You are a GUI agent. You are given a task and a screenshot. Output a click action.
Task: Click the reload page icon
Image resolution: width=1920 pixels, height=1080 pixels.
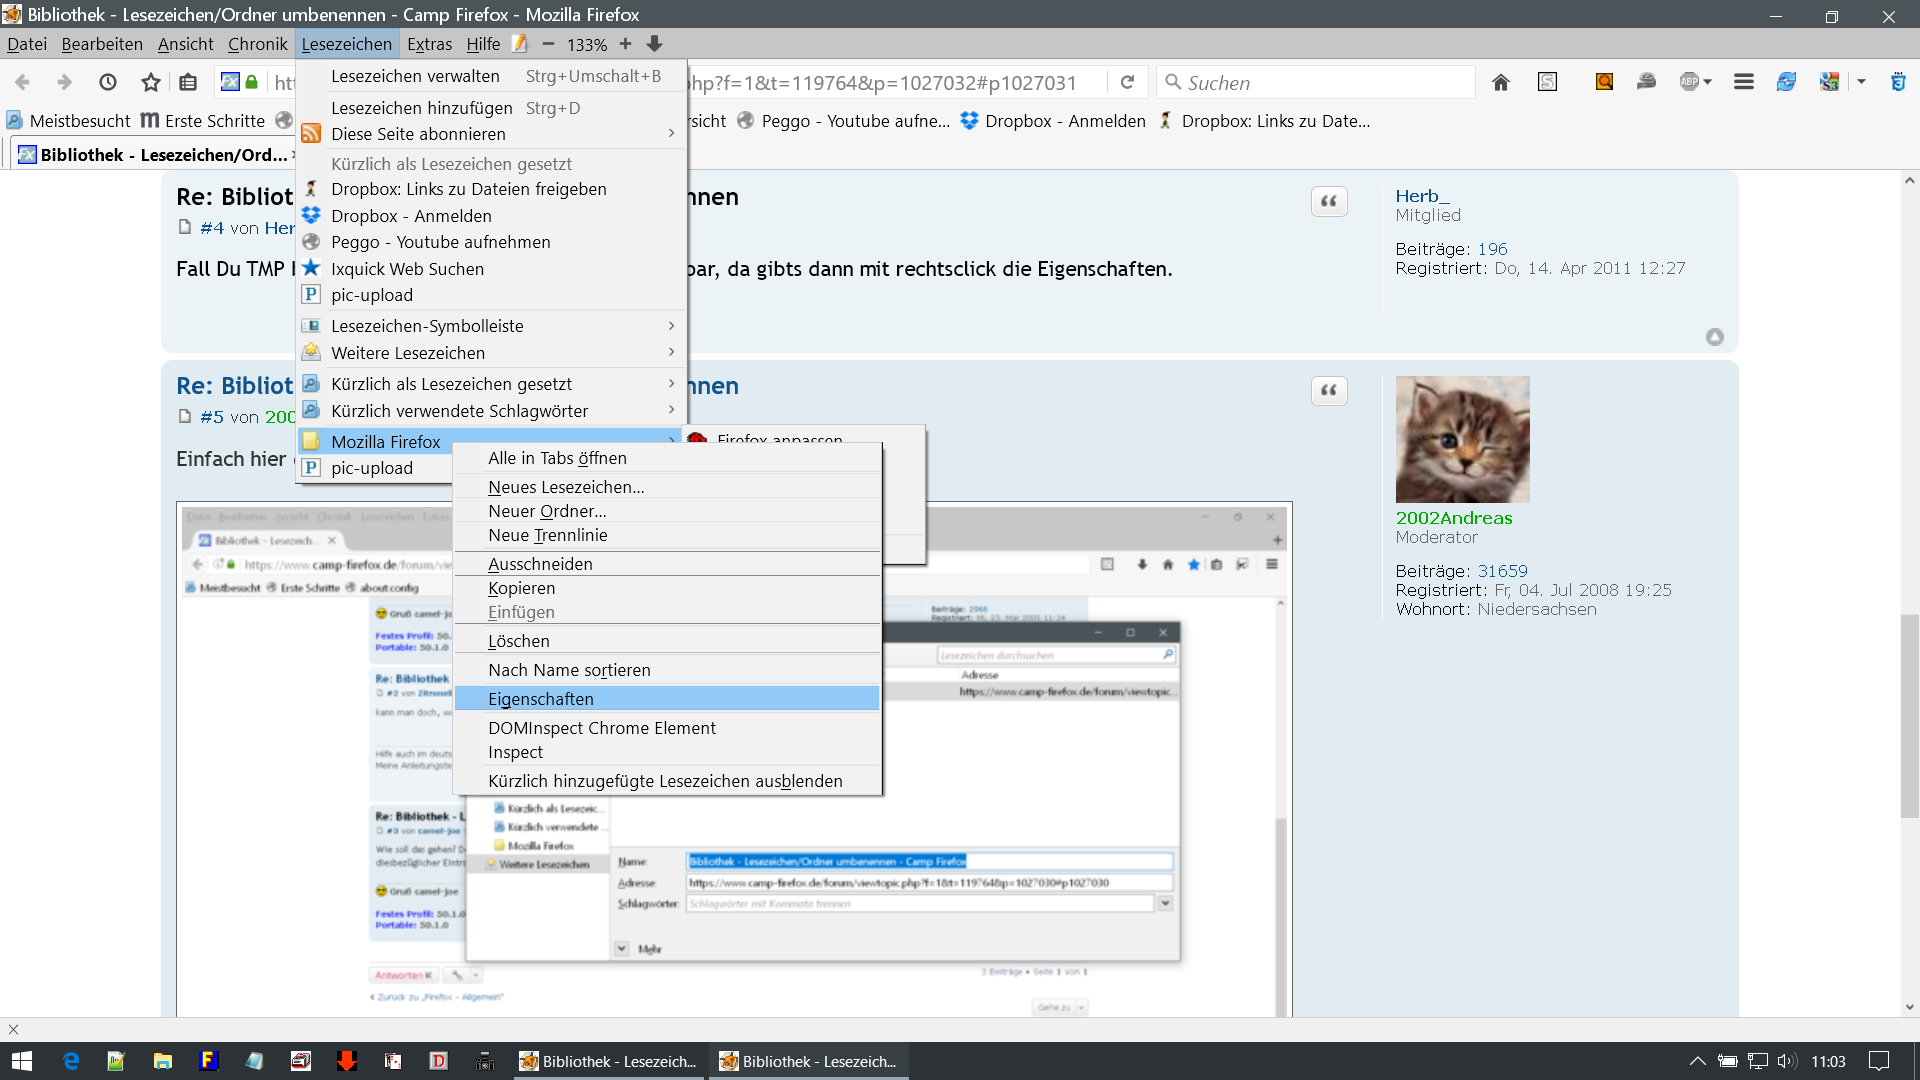point(1127,83)
